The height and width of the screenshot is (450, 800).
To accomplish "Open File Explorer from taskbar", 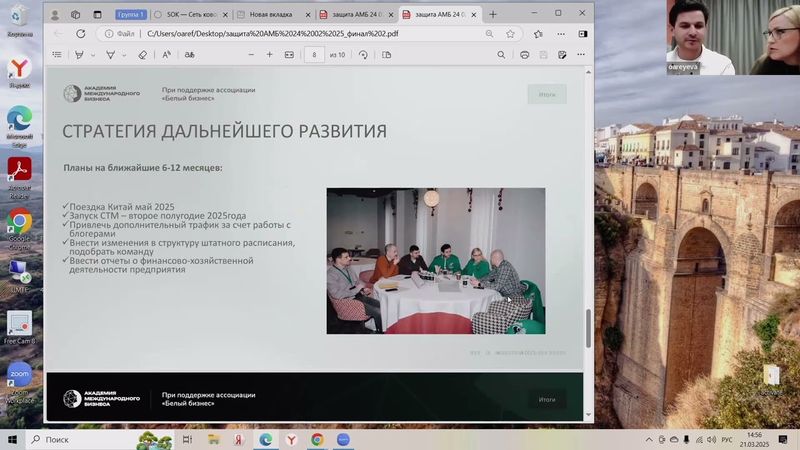I will (213, 439).
